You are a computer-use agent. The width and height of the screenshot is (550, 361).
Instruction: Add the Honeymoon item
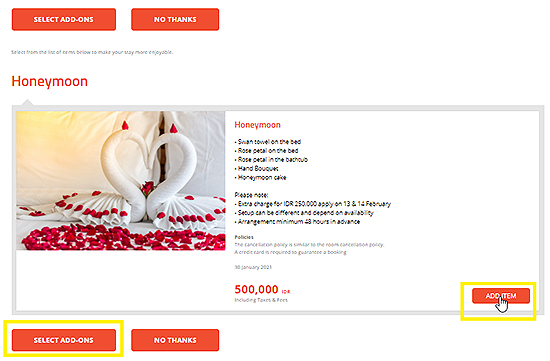[501, 296]
